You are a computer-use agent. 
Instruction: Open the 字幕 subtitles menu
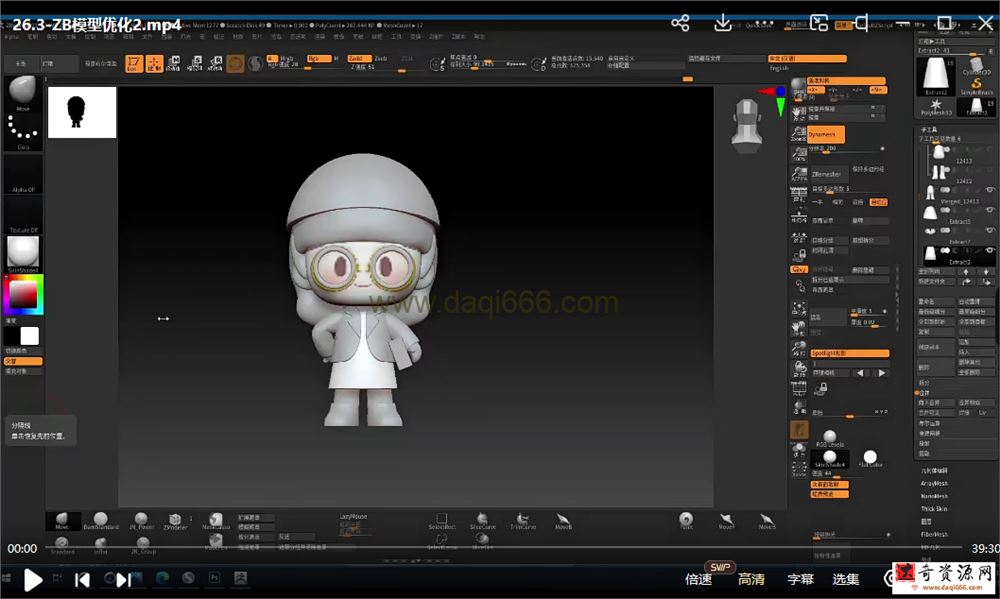[x=800, y=579]
